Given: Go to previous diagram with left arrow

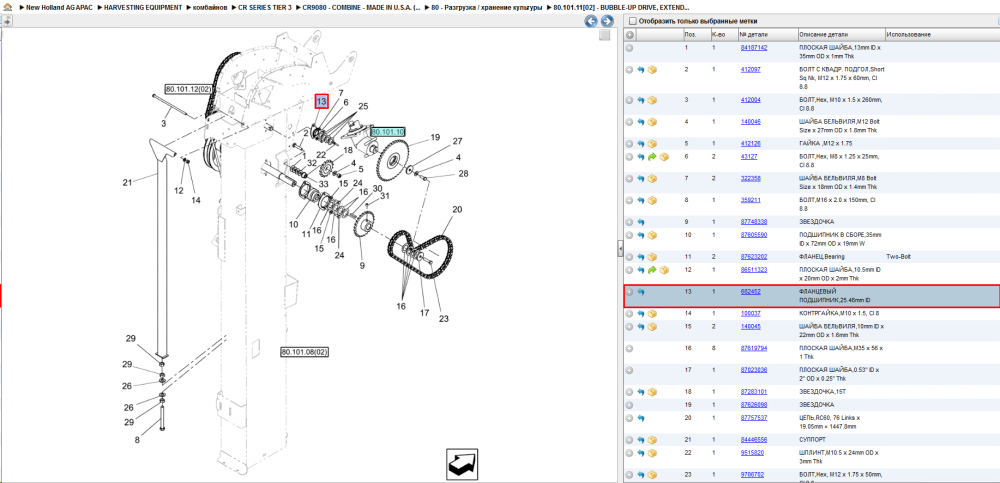Looking at the screenshot, I should point(591,22).
